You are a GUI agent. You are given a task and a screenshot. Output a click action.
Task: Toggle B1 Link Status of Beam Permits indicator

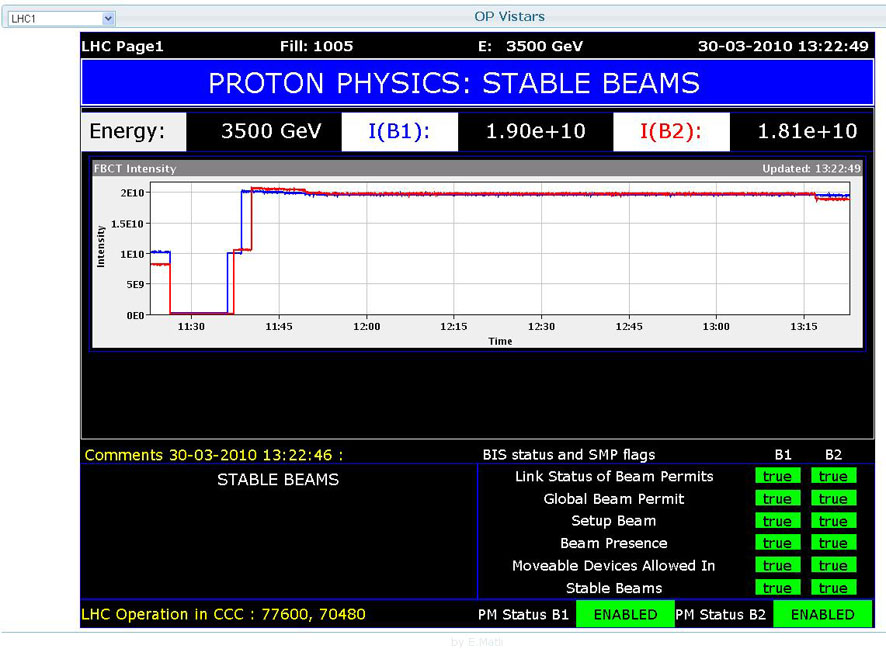click(777, 476)
